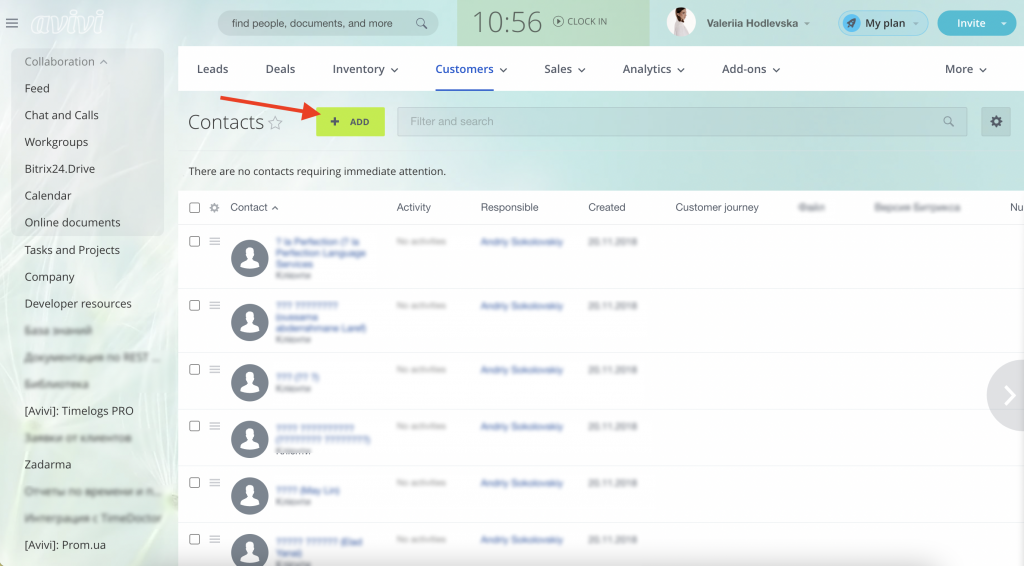
Task: Open Valeriia Hodlevska profile avatar
Action: 680,22
